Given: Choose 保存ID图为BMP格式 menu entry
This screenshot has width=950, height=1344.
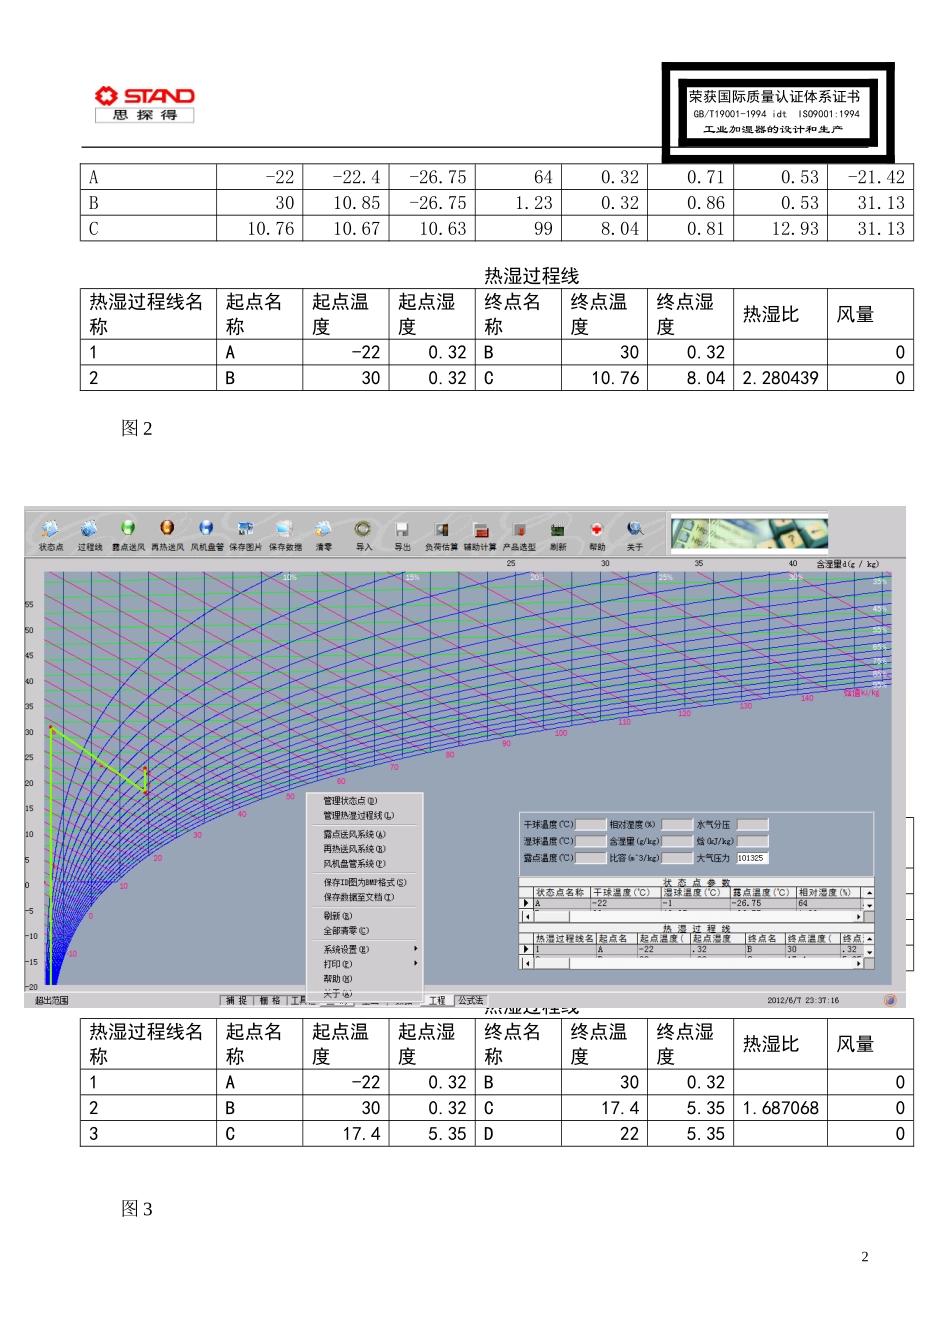Looking at the screenshot, I should (365, 883).
